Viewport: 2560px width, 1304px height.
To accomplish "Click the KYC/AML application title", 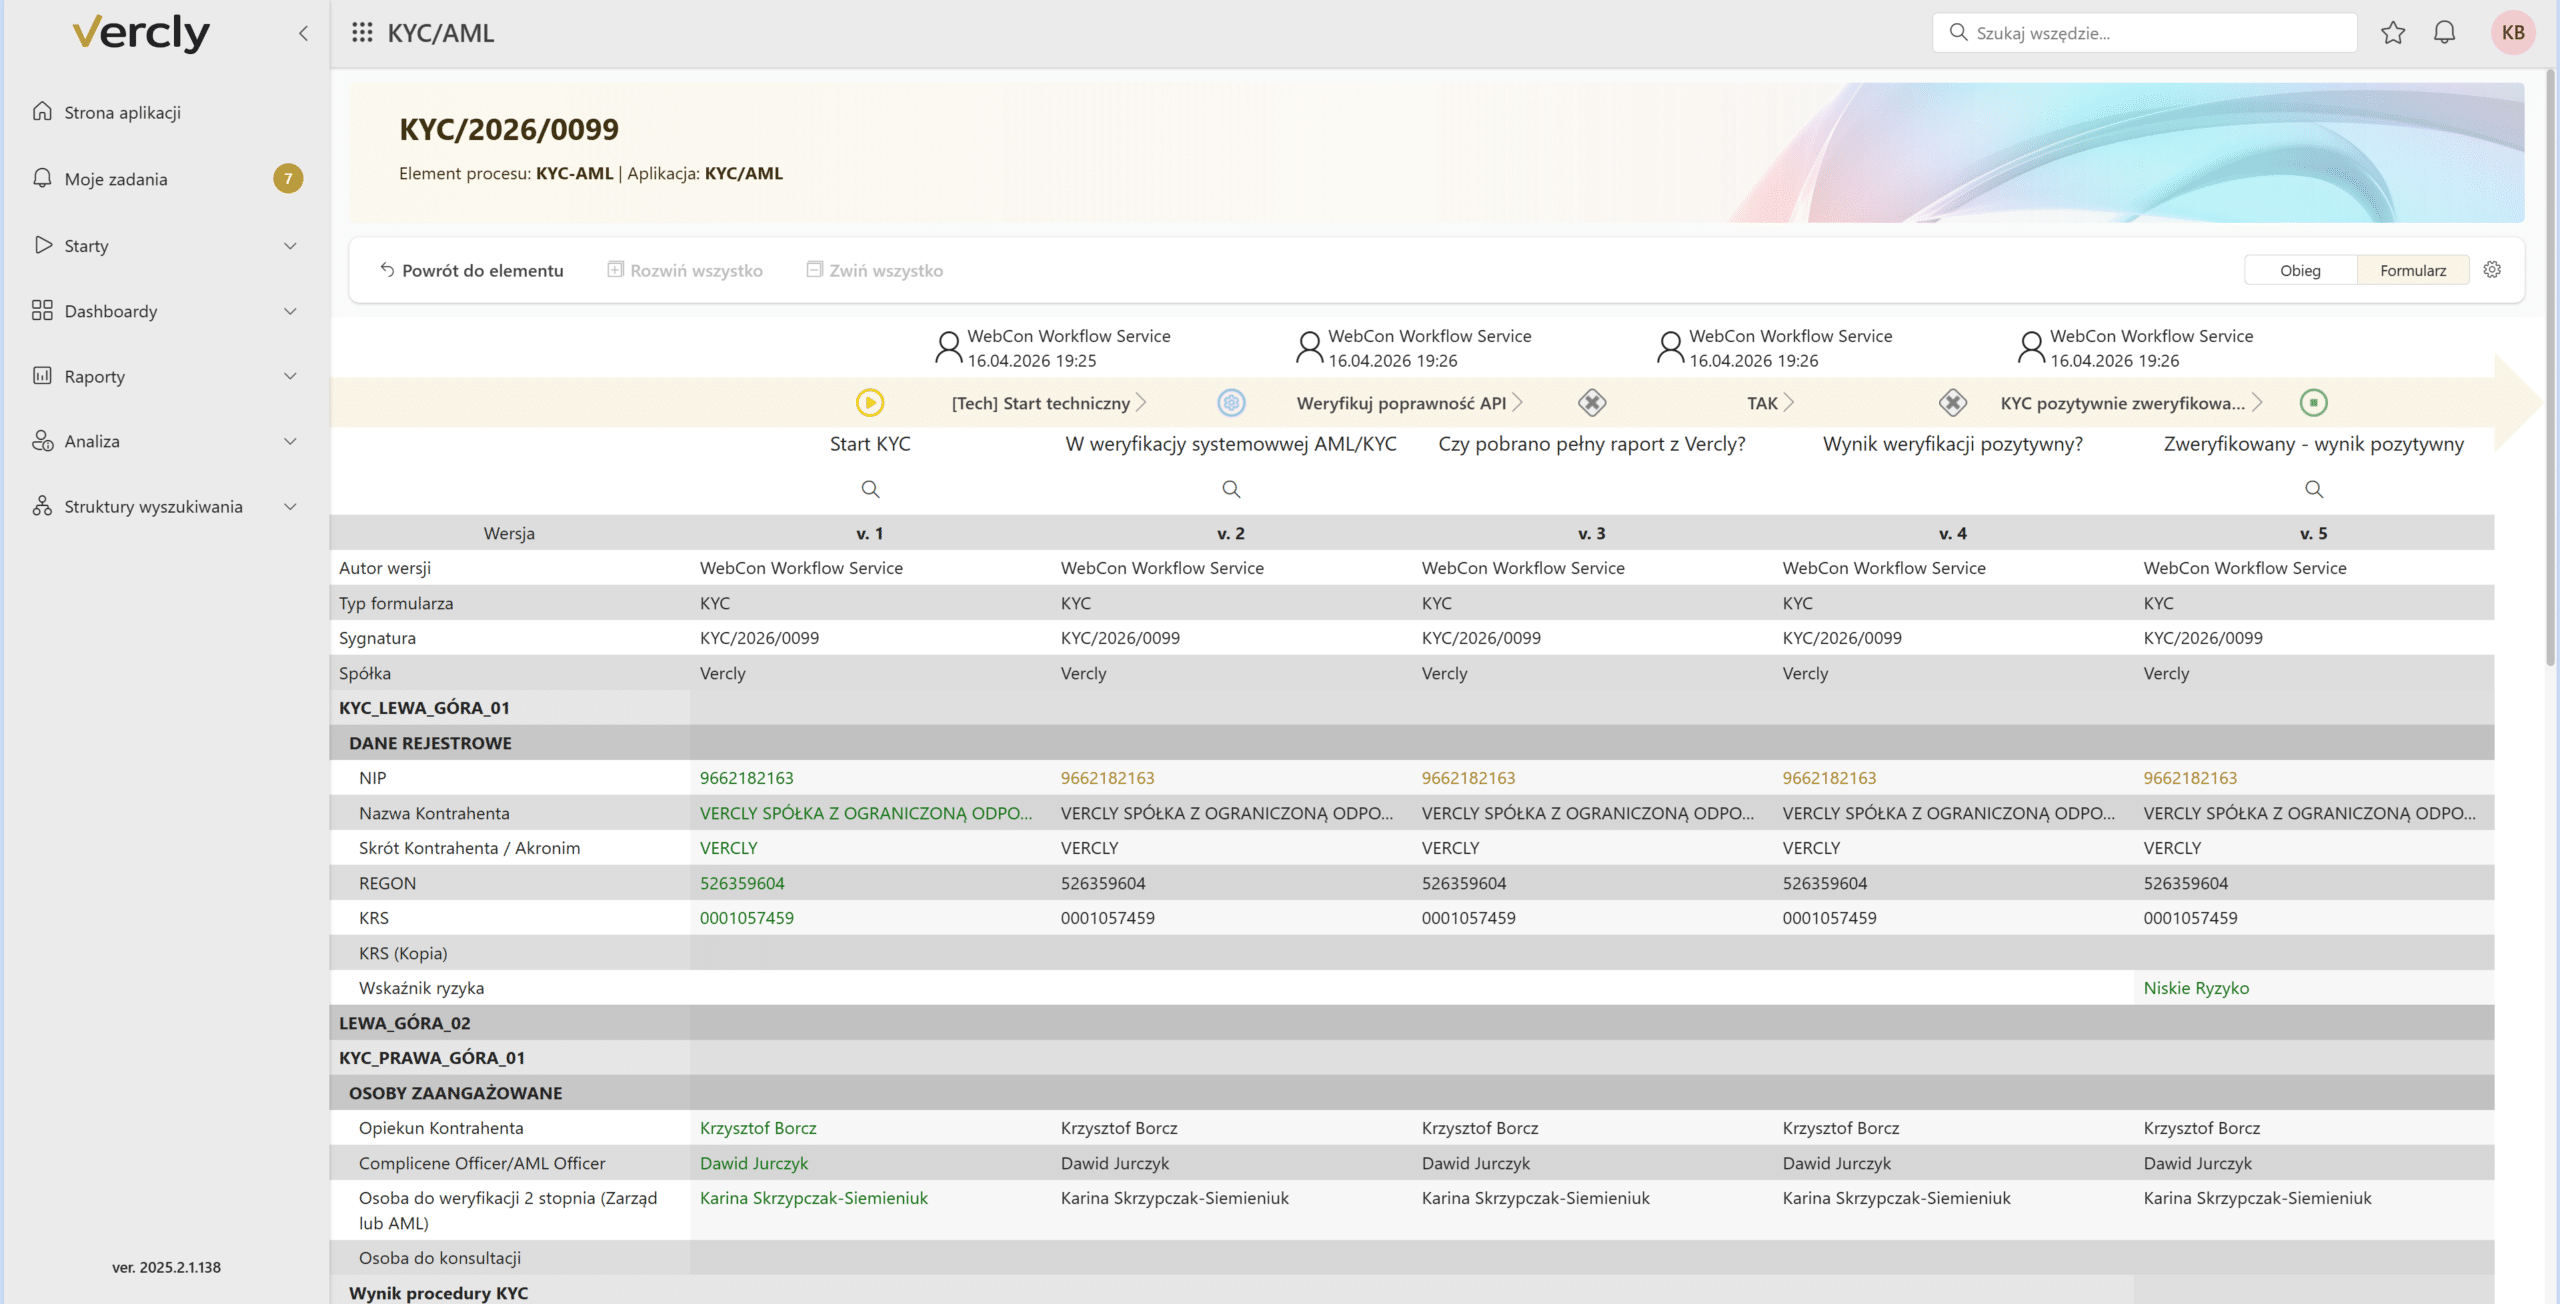I will point(441,33).
